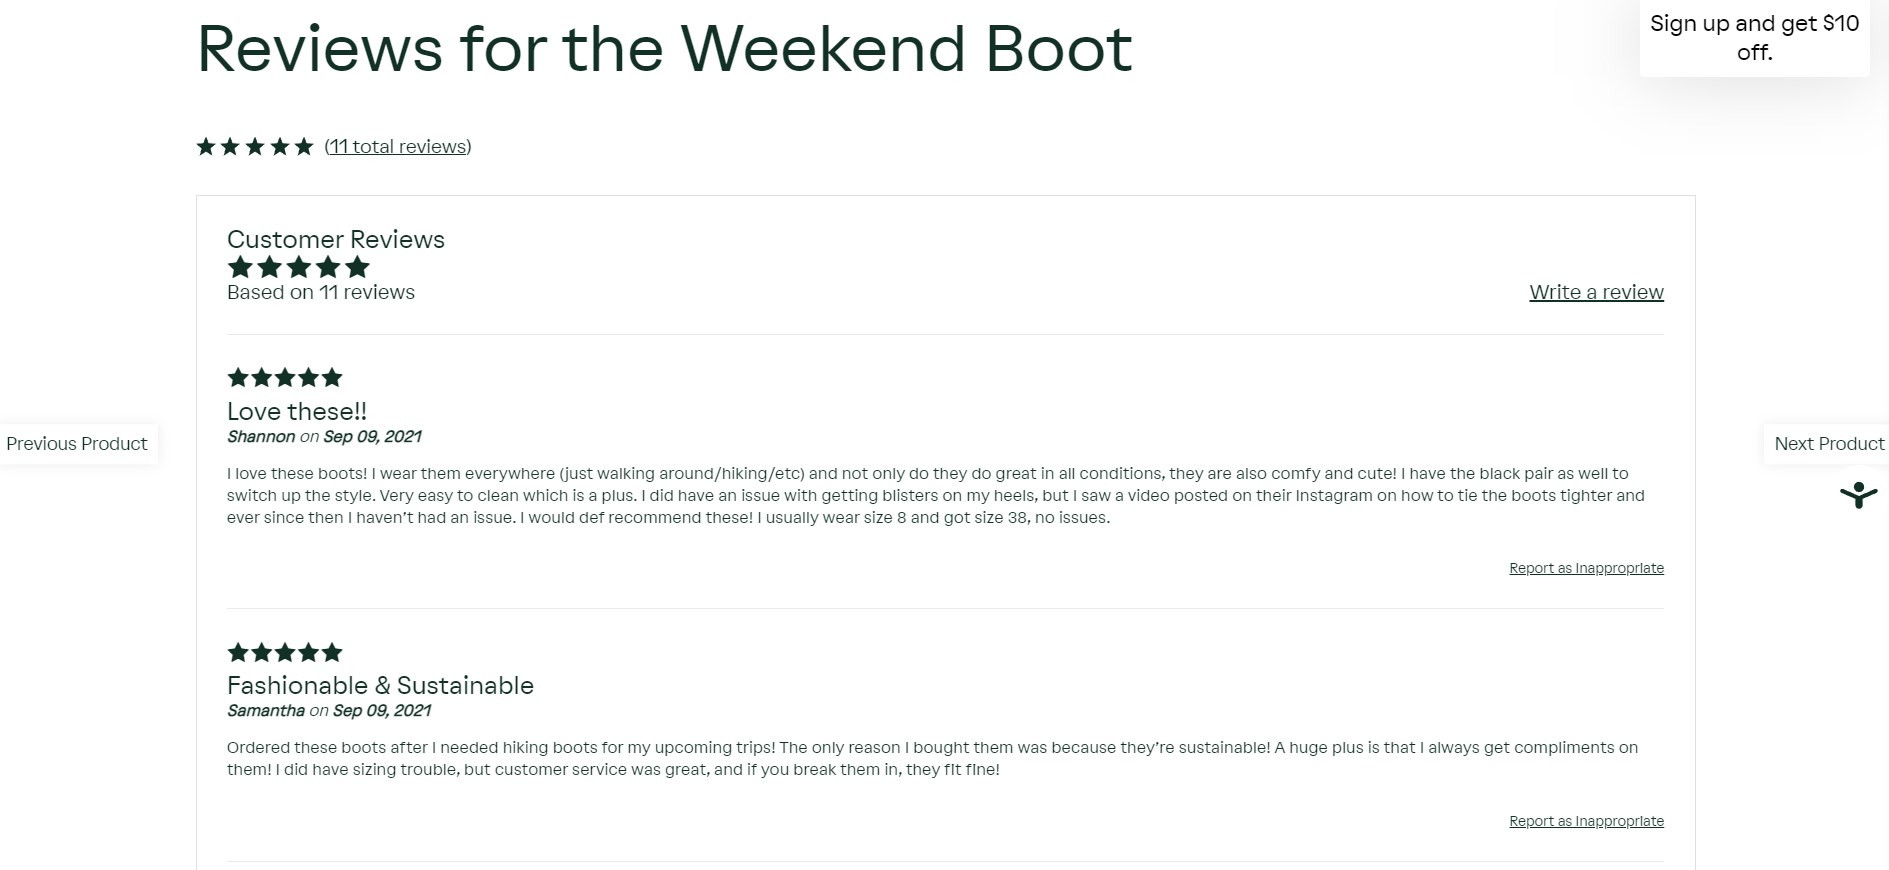
Task: Report Samantha's review as inappropriate
Action: point(1586,821)
